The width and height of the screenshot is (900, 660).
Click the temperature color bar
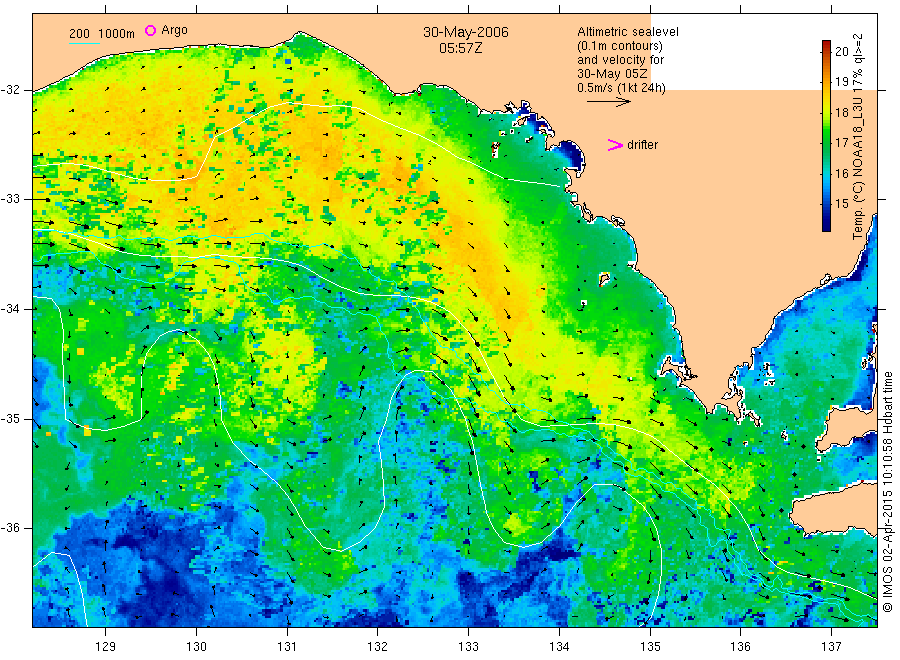coord(826,136)
